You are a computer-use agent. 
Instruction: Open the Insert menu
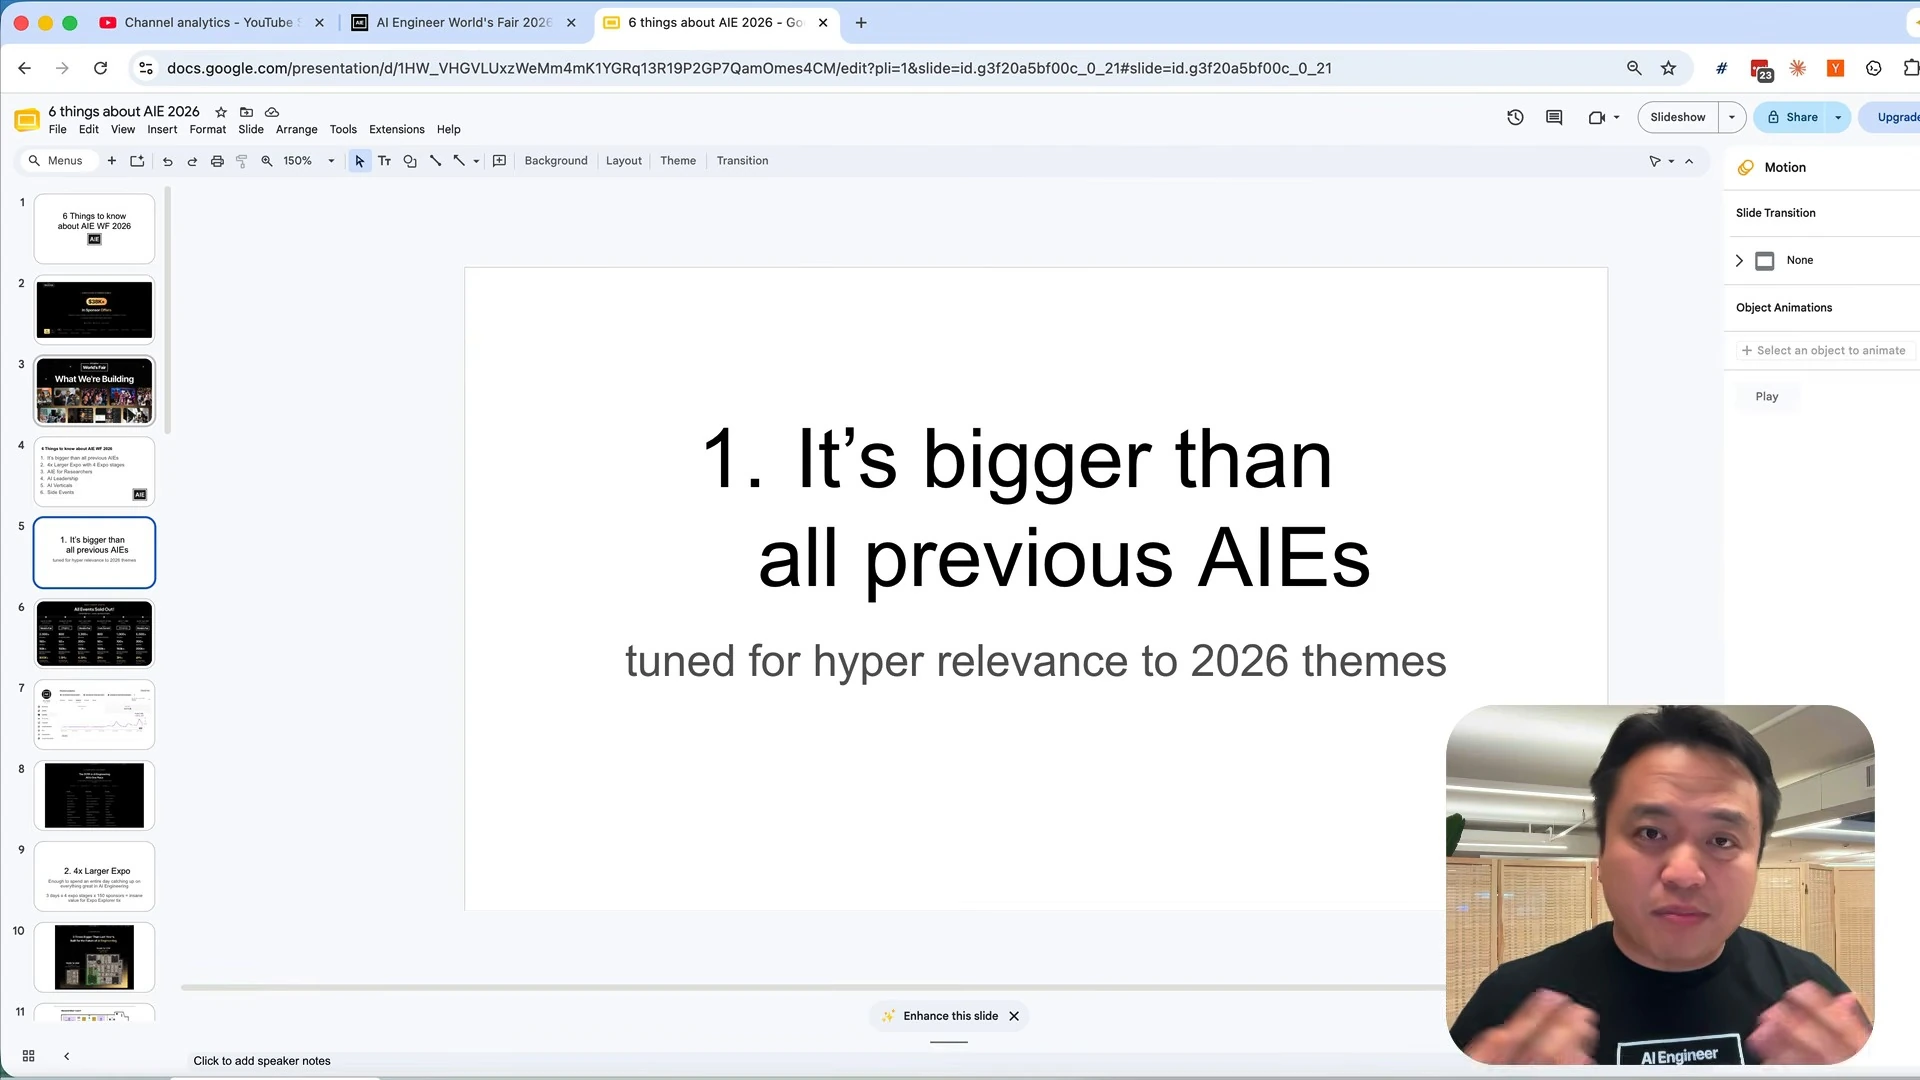tap(162, 130)
